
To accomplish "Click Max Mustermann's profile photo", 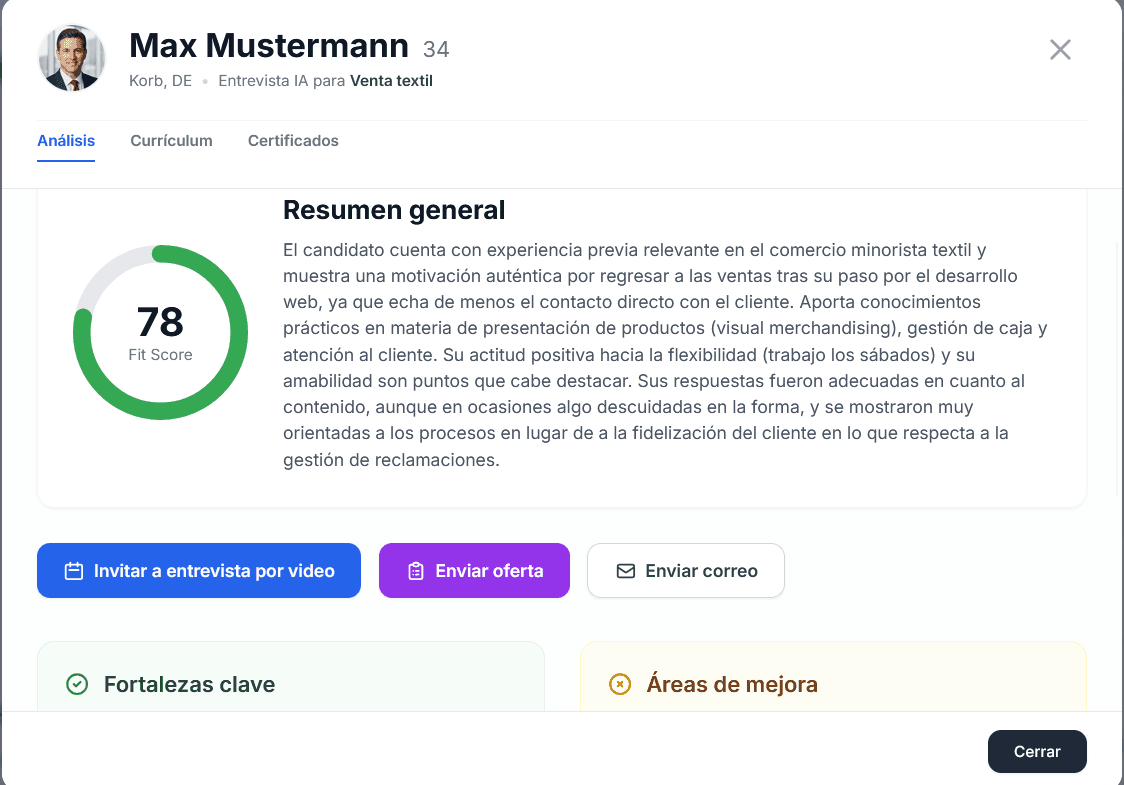I will coord(72,58).
